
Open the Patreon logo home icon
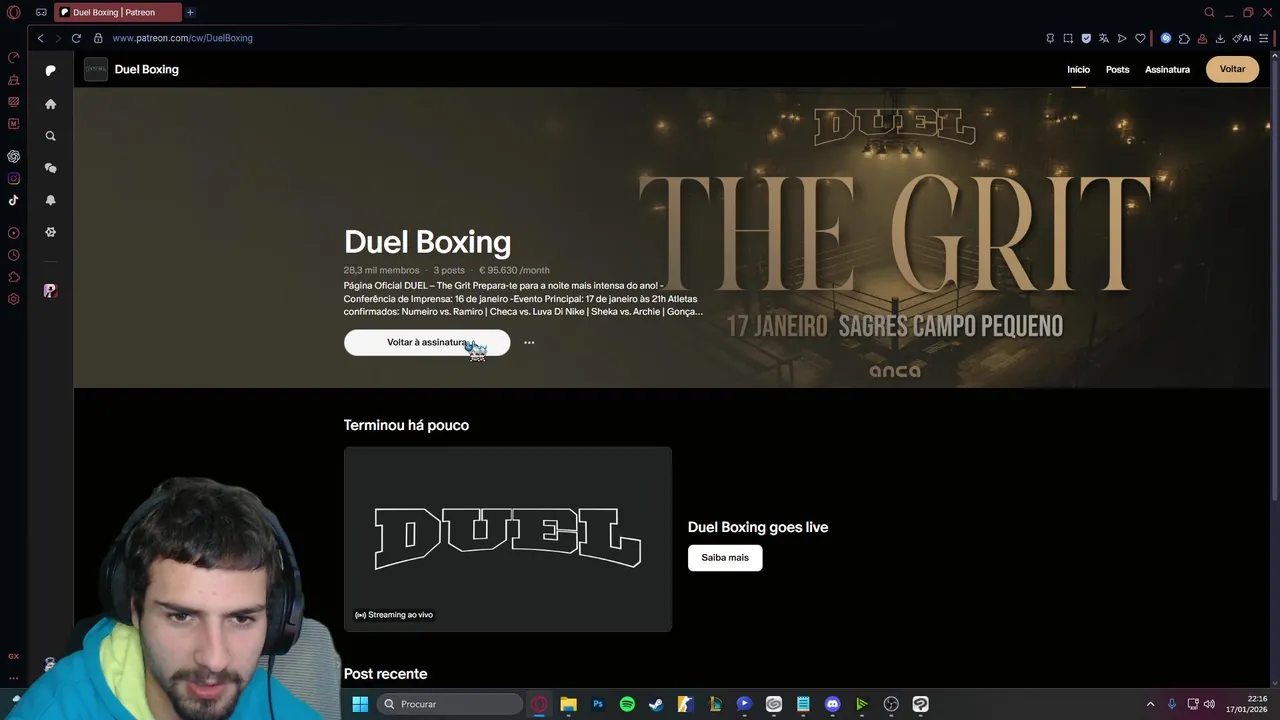50,71
